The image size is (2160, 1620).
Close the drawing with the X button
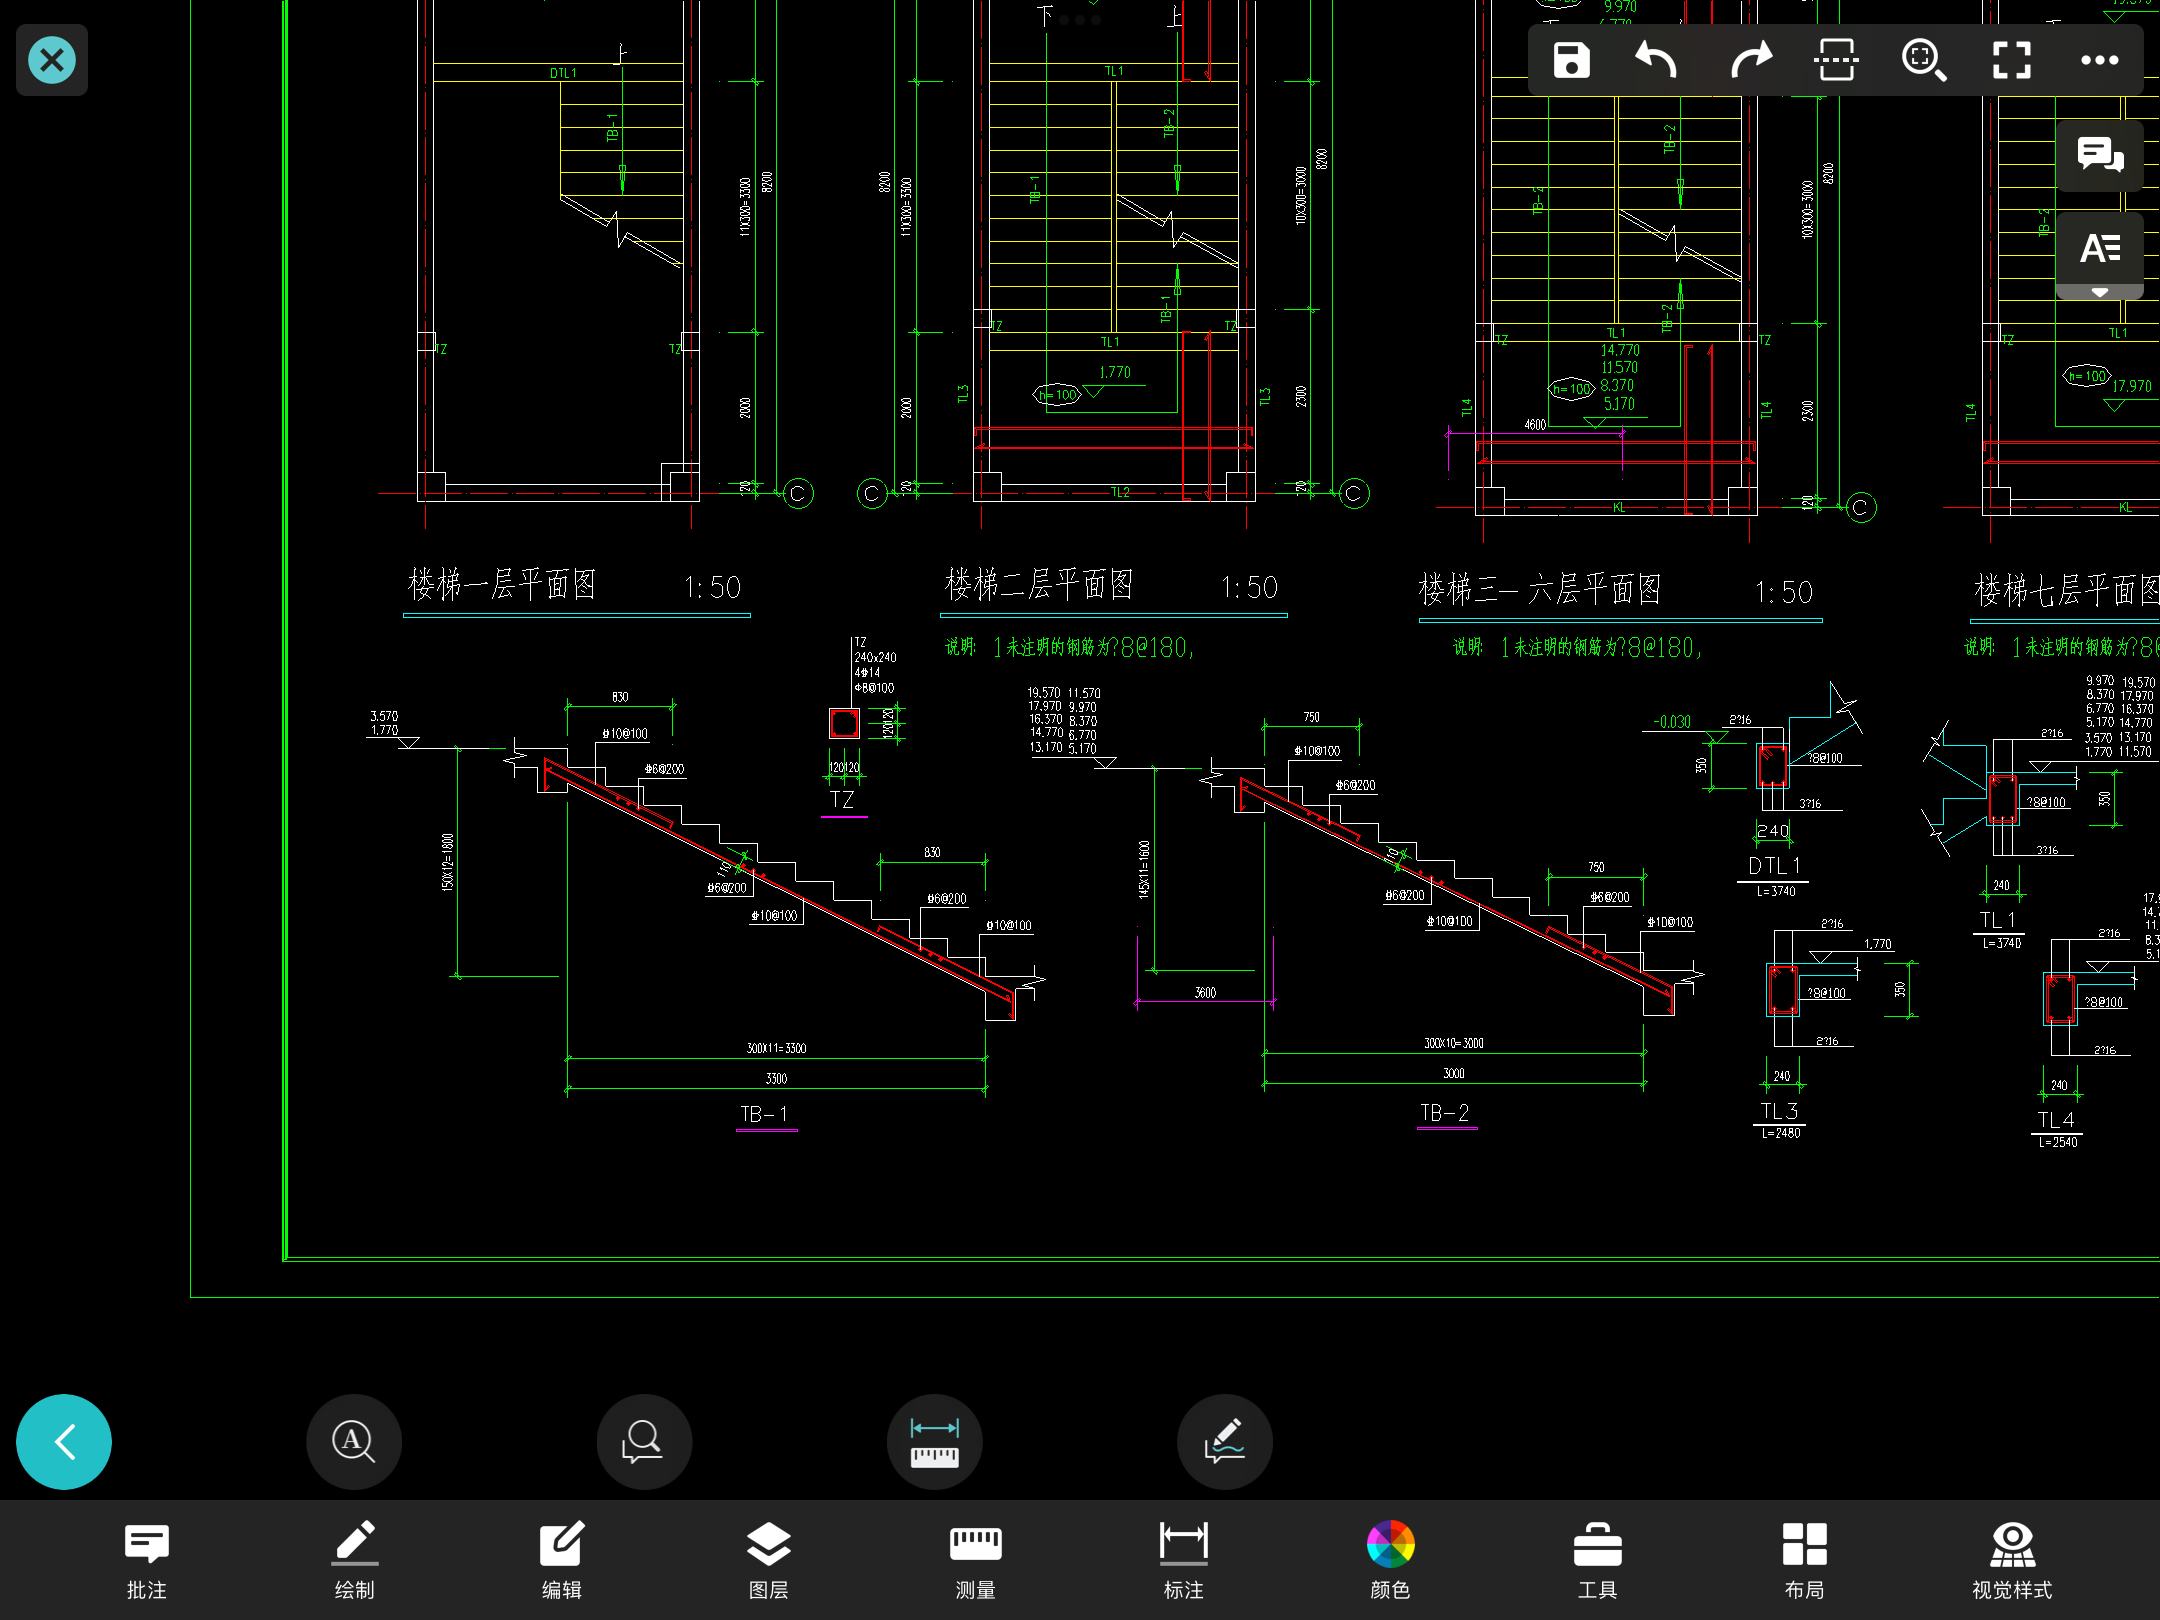click(x=52, y=60)
